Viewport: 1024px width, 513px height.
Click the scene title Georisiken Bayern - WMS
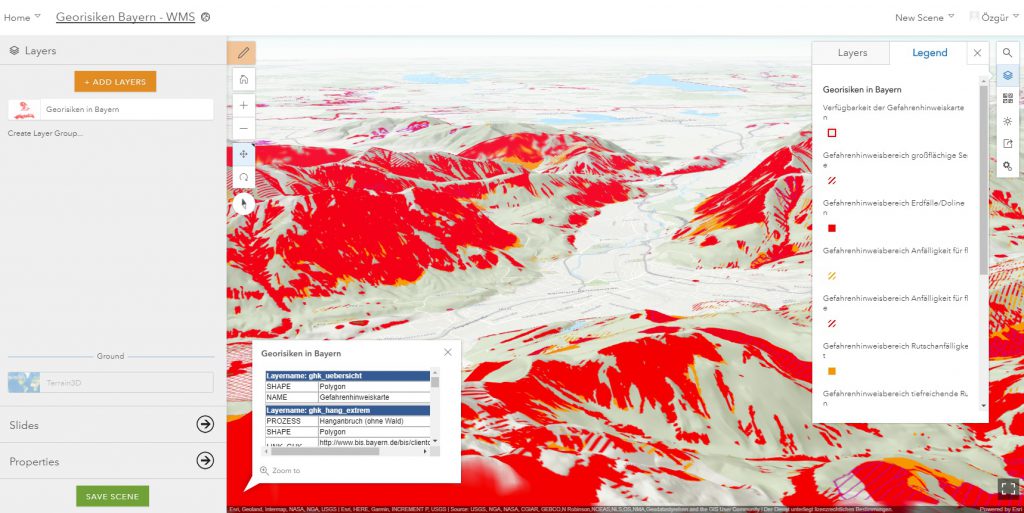(125, 17)
